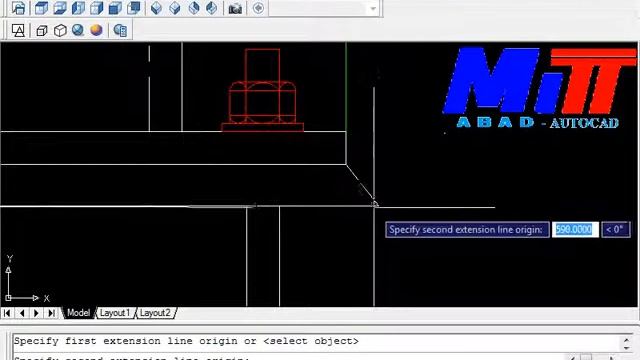Click the 590.0000 distance input field
The height and width of the screenshot is (360, 640).
click(x=575, y=229)
